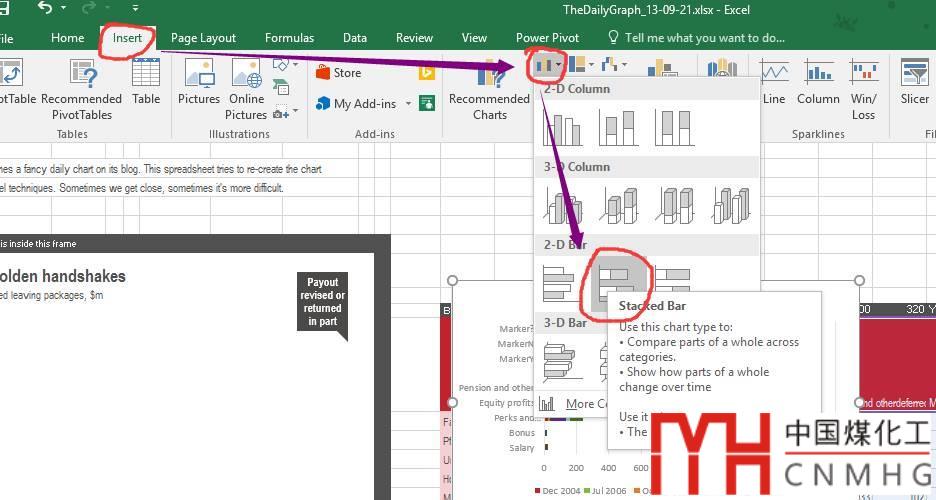Click the Dec 2004 legend color marker
Image resolution: width=936 pixels, height=500 pixels.
pos(538,491)
